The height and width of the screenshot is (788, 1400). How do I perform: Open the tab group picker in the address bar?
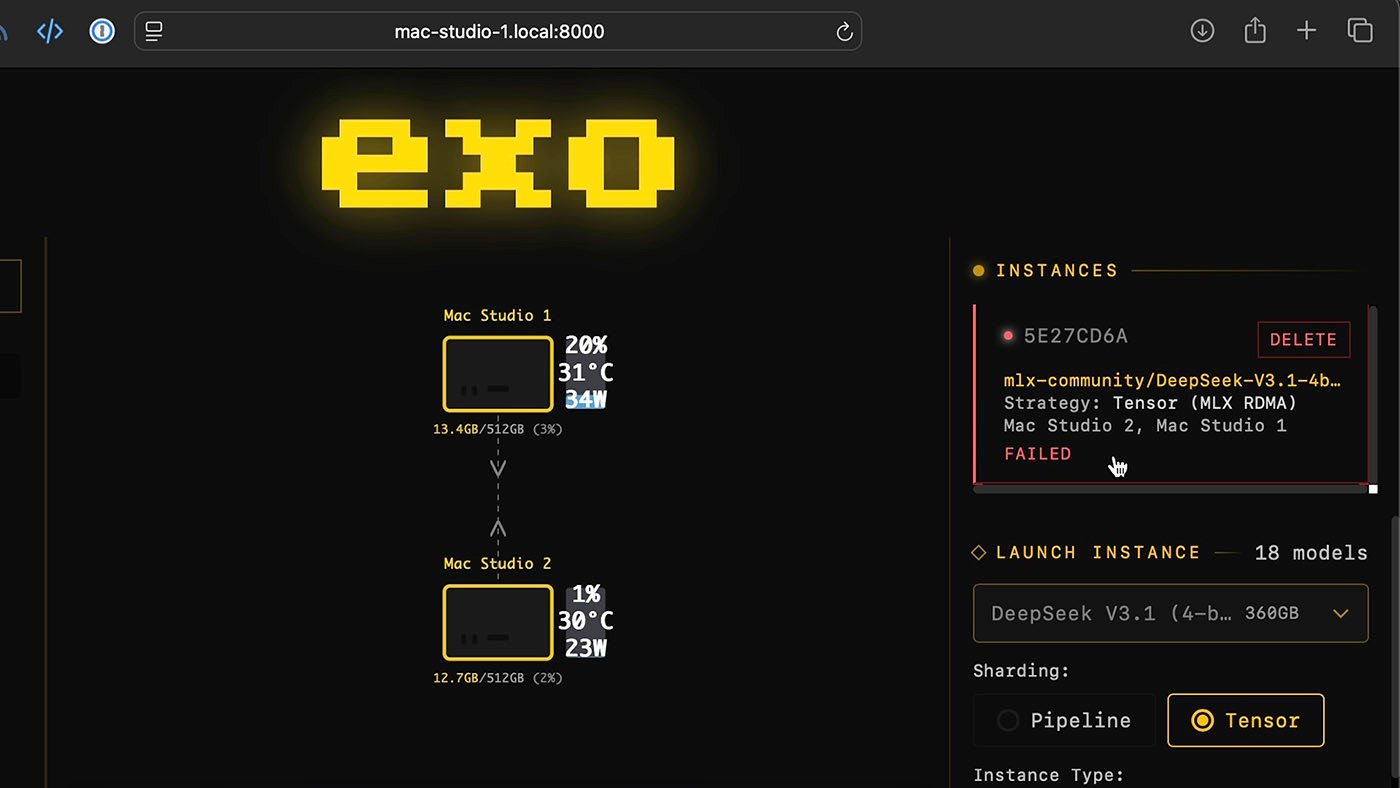(x=153, y=31)
